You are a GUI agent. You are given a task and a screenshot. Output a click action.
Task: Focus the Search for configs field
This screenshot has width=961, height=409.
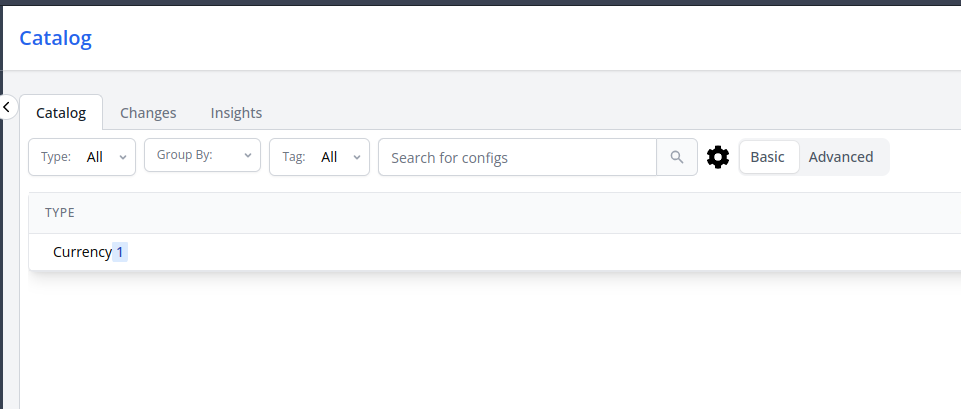click(517, 157)
